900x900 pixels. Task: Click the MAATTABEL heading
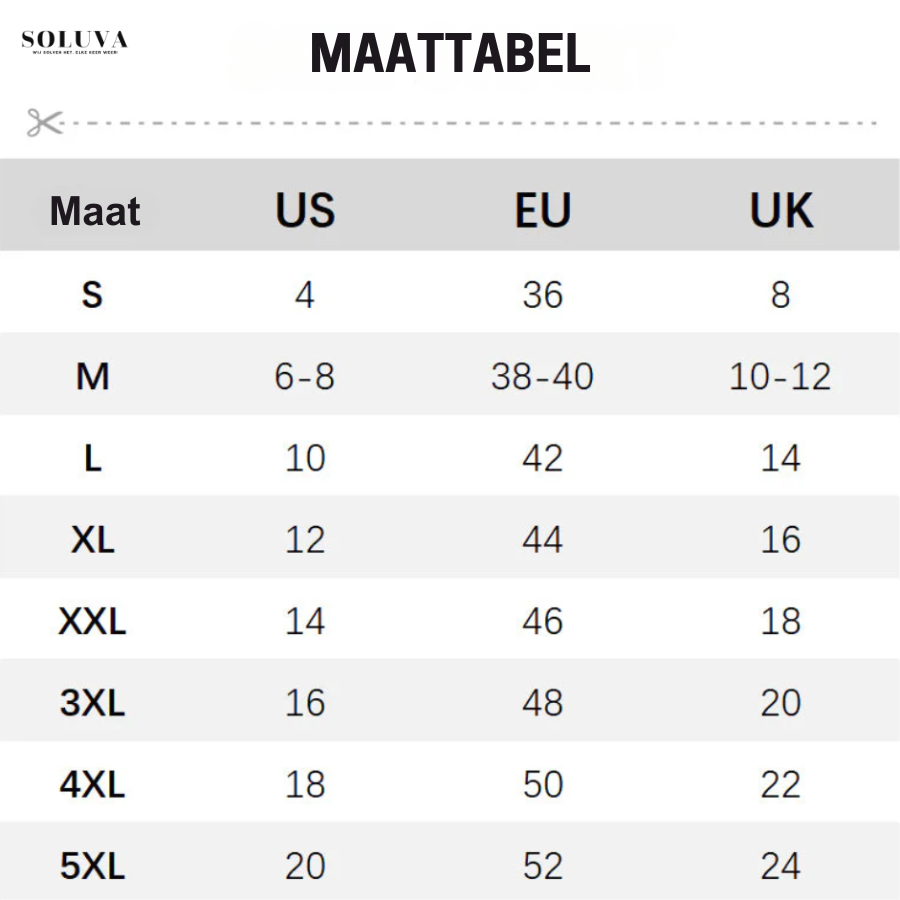(x=450, y=54)
